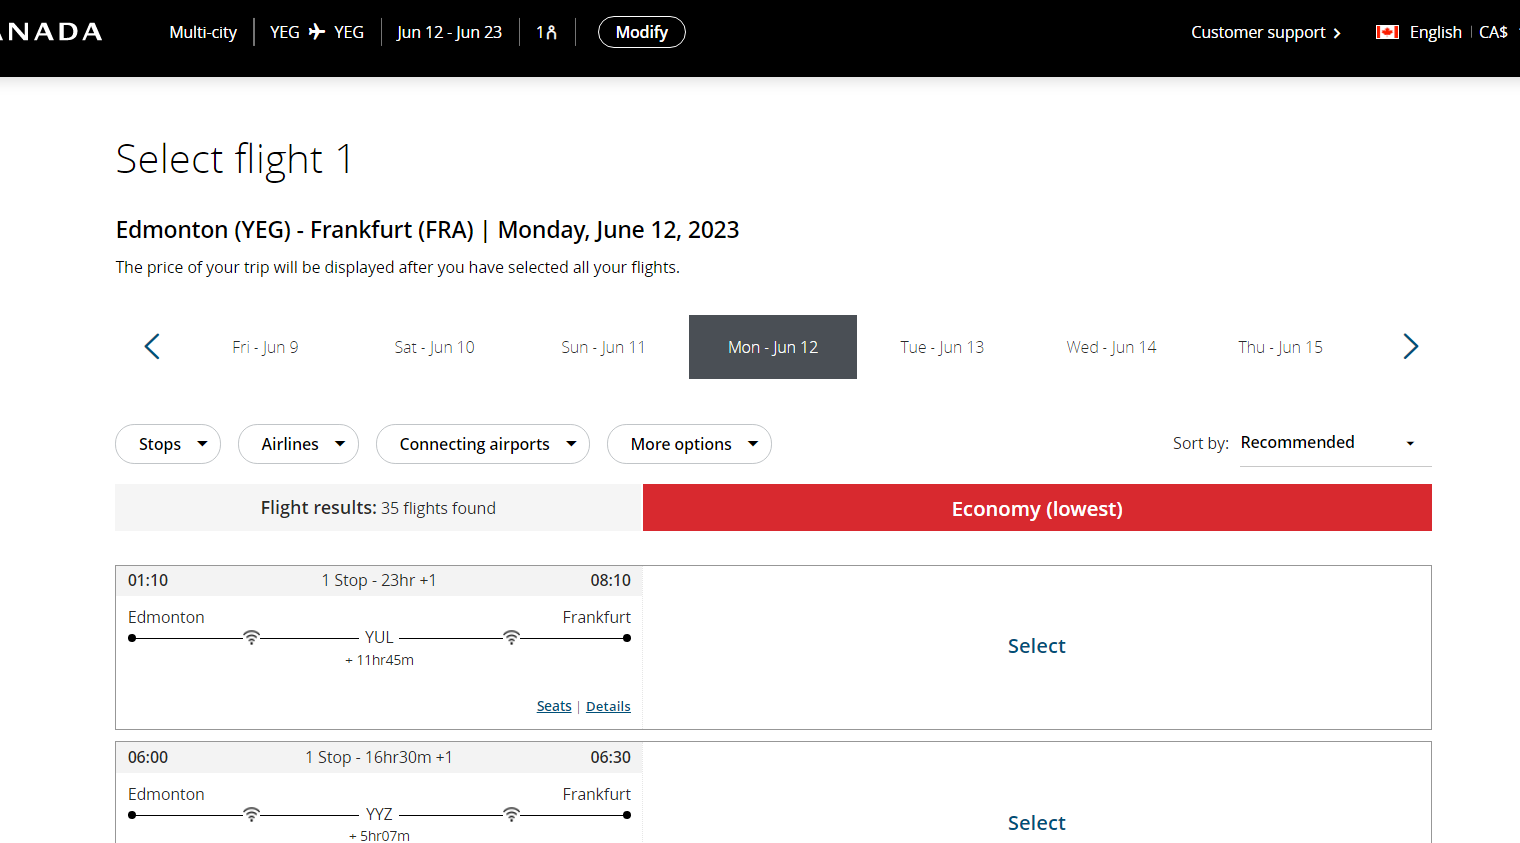Choose the Fri - Jun 9 date tab
1520x843 pixels.
(265, 347)
